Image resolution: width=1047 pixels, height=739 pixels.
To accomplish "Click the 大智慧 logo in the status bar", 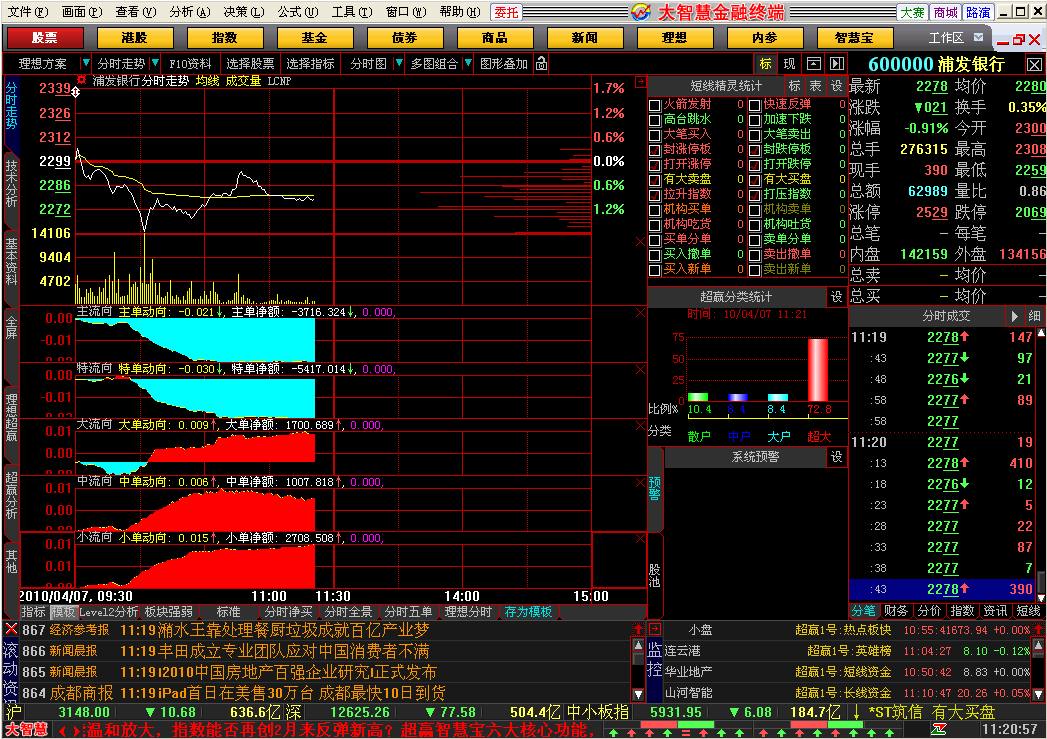I will point(27,730).
